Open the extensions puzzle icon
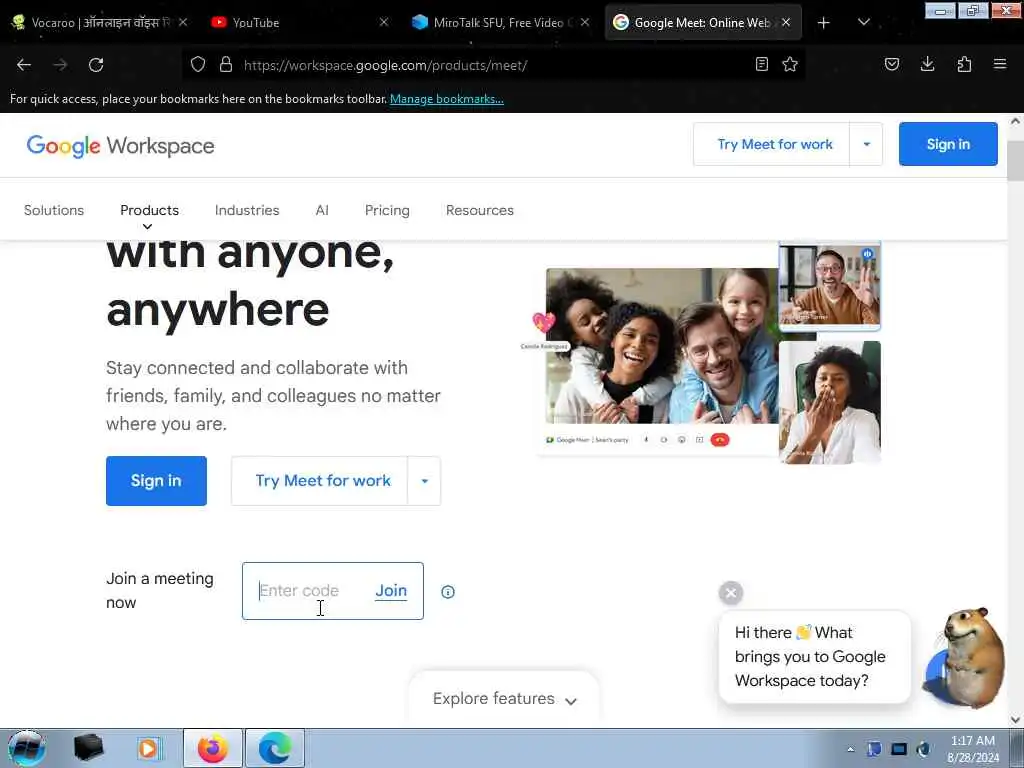The image size is (1024, 768). [964, 64]
